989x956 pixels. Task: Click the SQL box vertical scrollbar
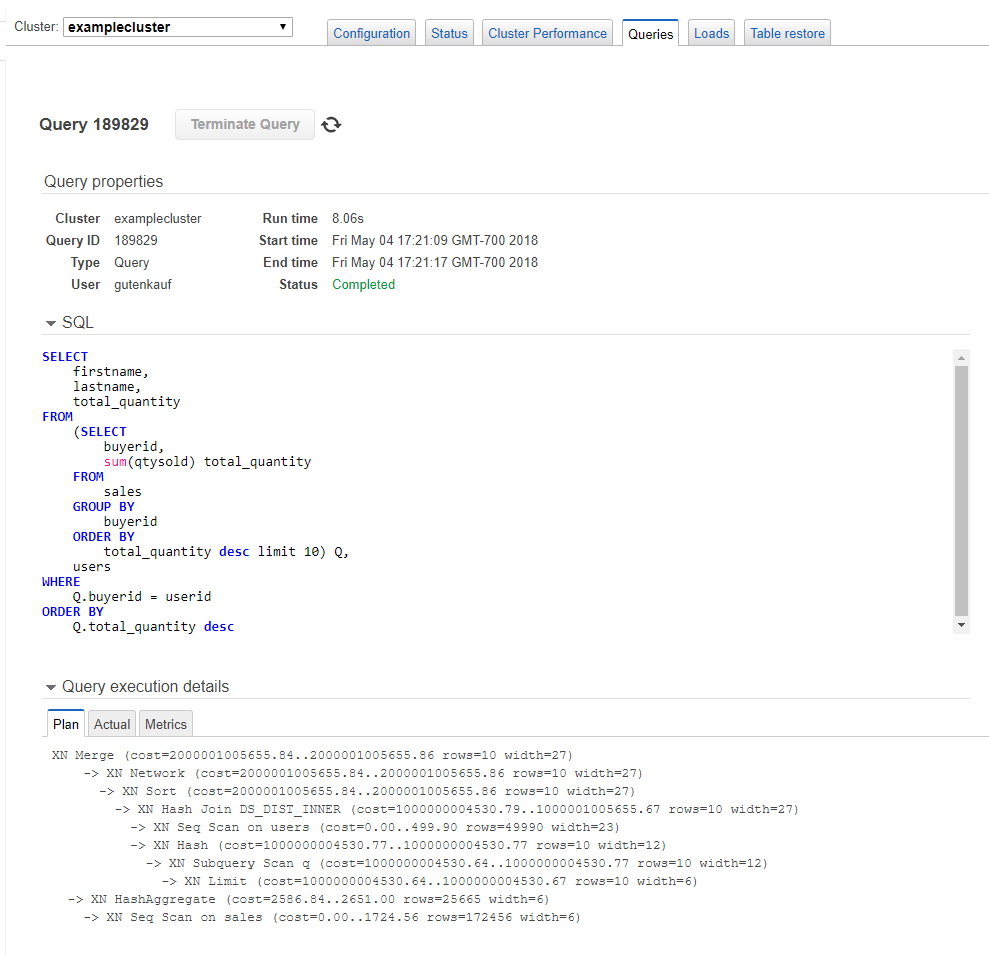point(961,490)
